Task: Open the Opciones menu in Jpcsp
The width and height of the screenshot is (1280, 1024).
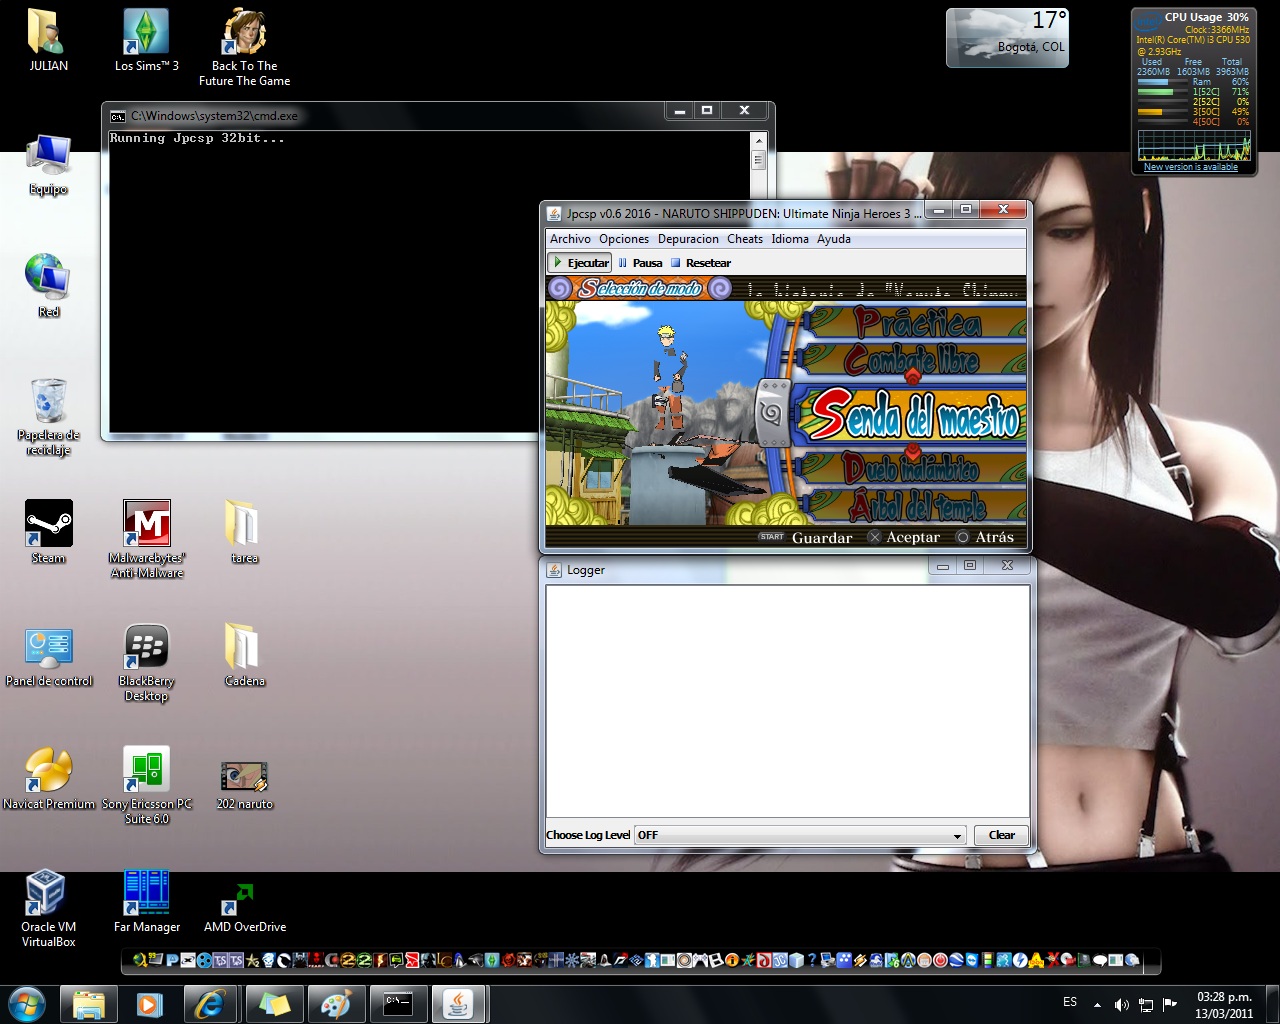Action: [624, 239]
